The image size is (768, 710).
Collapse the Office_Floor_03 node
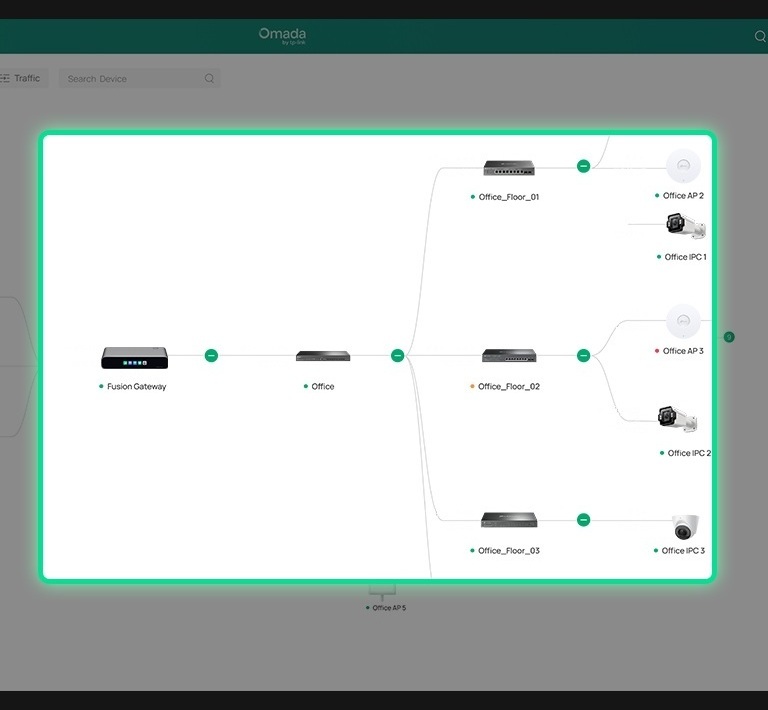(x=583, y=520)
